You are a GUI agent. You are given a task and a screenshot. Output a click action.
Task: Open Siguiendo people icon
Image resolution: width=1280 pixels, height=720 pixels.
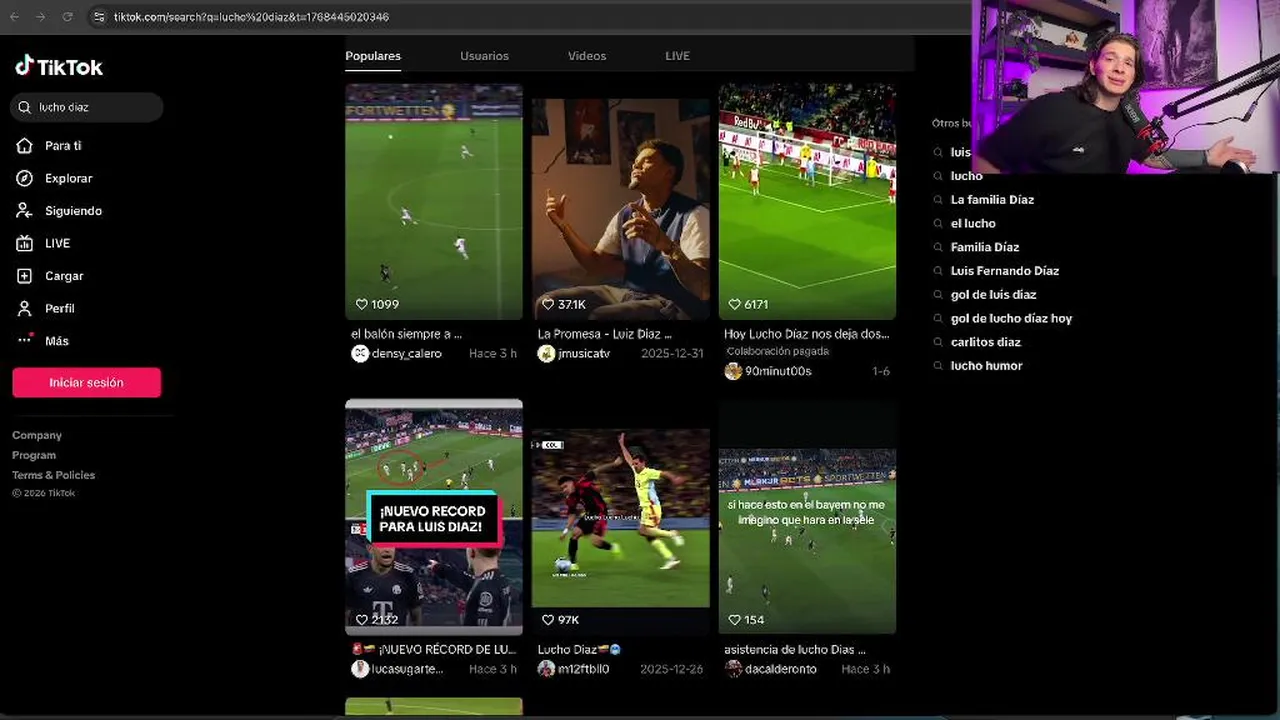click(25, 211)
